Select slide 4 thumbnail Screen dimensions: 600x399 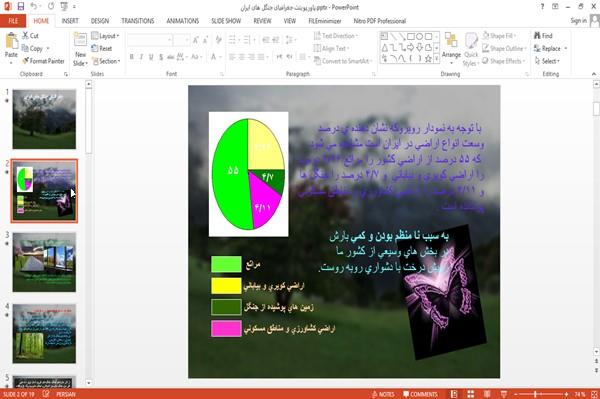pos(44,333)
